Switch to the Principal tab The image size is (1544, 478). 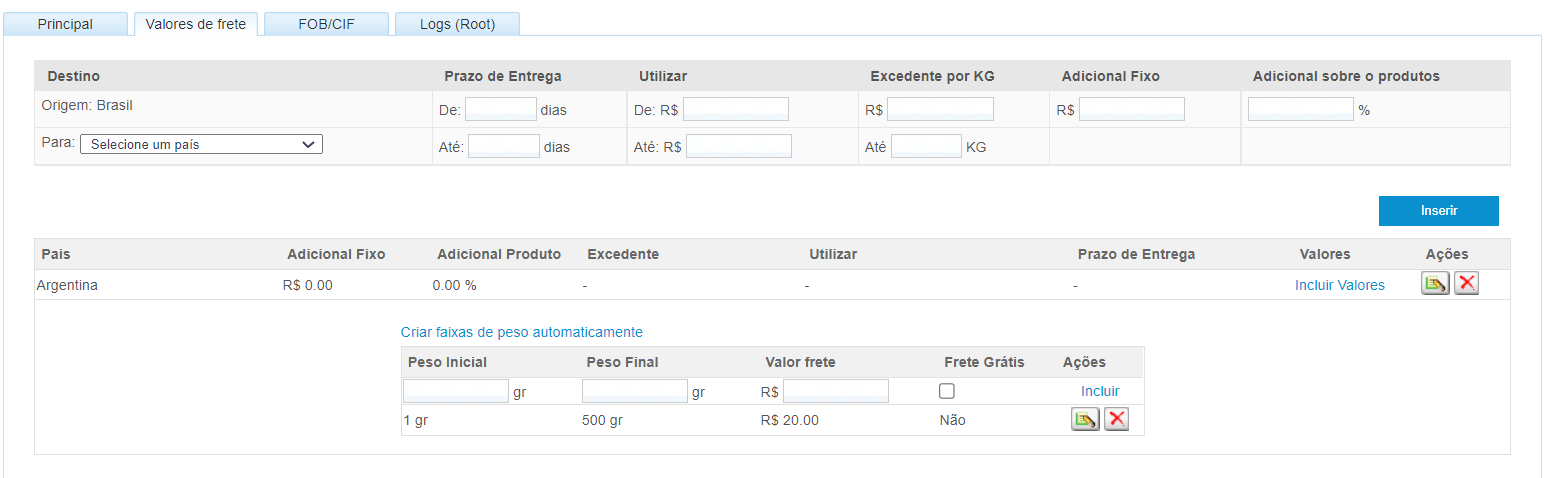click(x=65, y=24)
